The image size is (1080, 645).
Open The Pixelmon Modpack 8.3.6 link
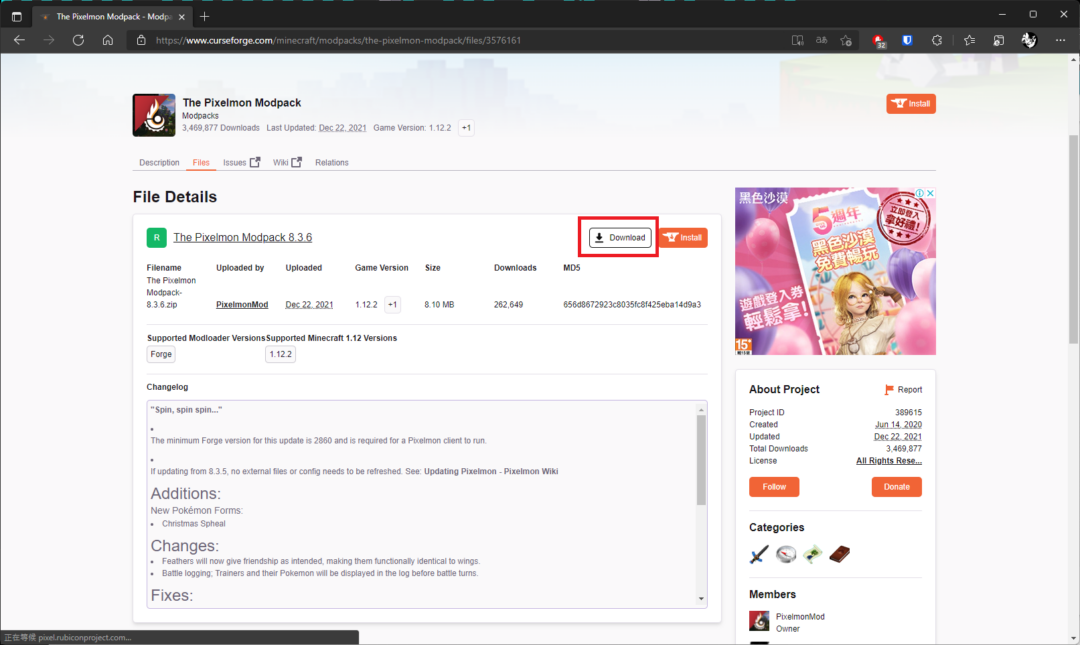tap(242, 237)
